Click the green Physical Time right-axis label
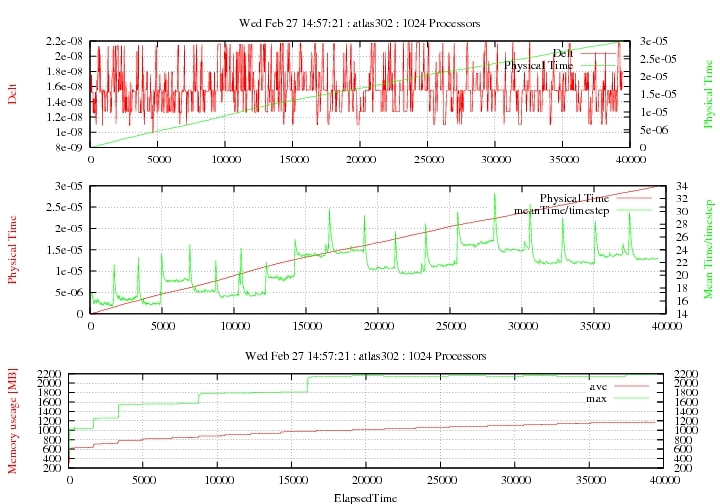This screenshot has width=720, height=504. pyautogui.click(x=707, y=94)
